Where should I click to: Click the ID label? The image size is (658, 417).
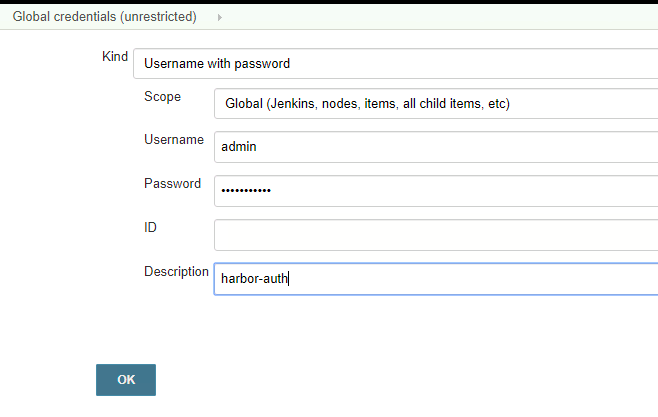click(x=150, y=227)
